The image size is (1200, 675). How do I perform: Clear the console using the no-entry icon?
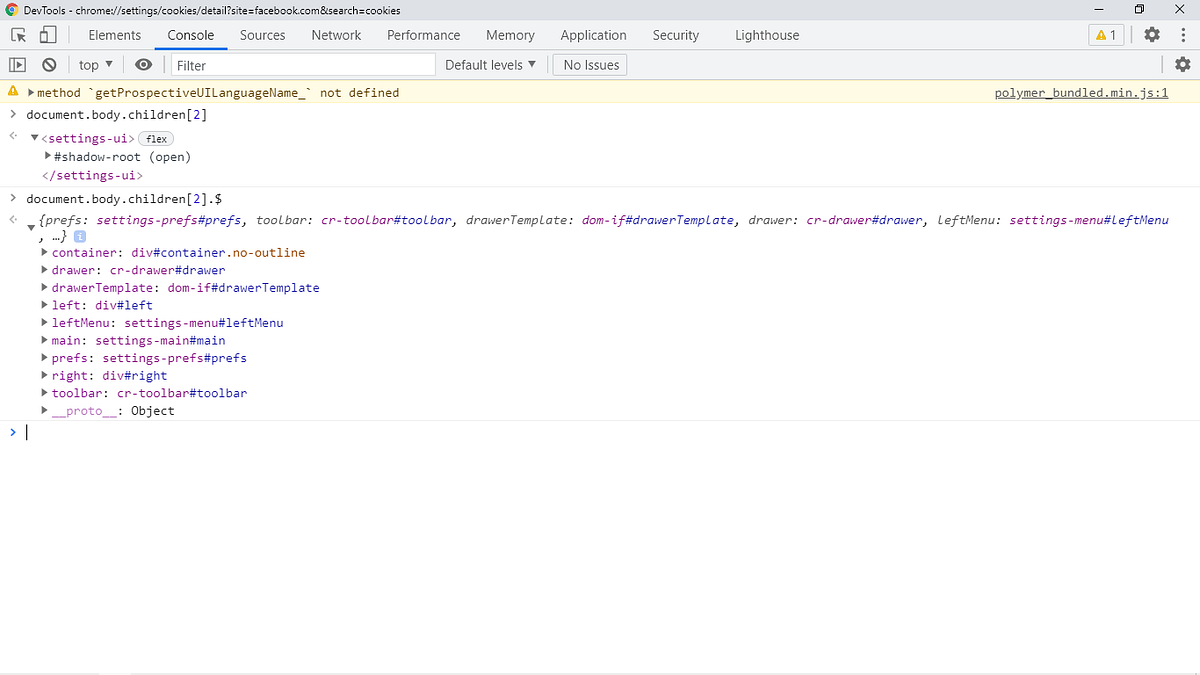coord(49,64)
